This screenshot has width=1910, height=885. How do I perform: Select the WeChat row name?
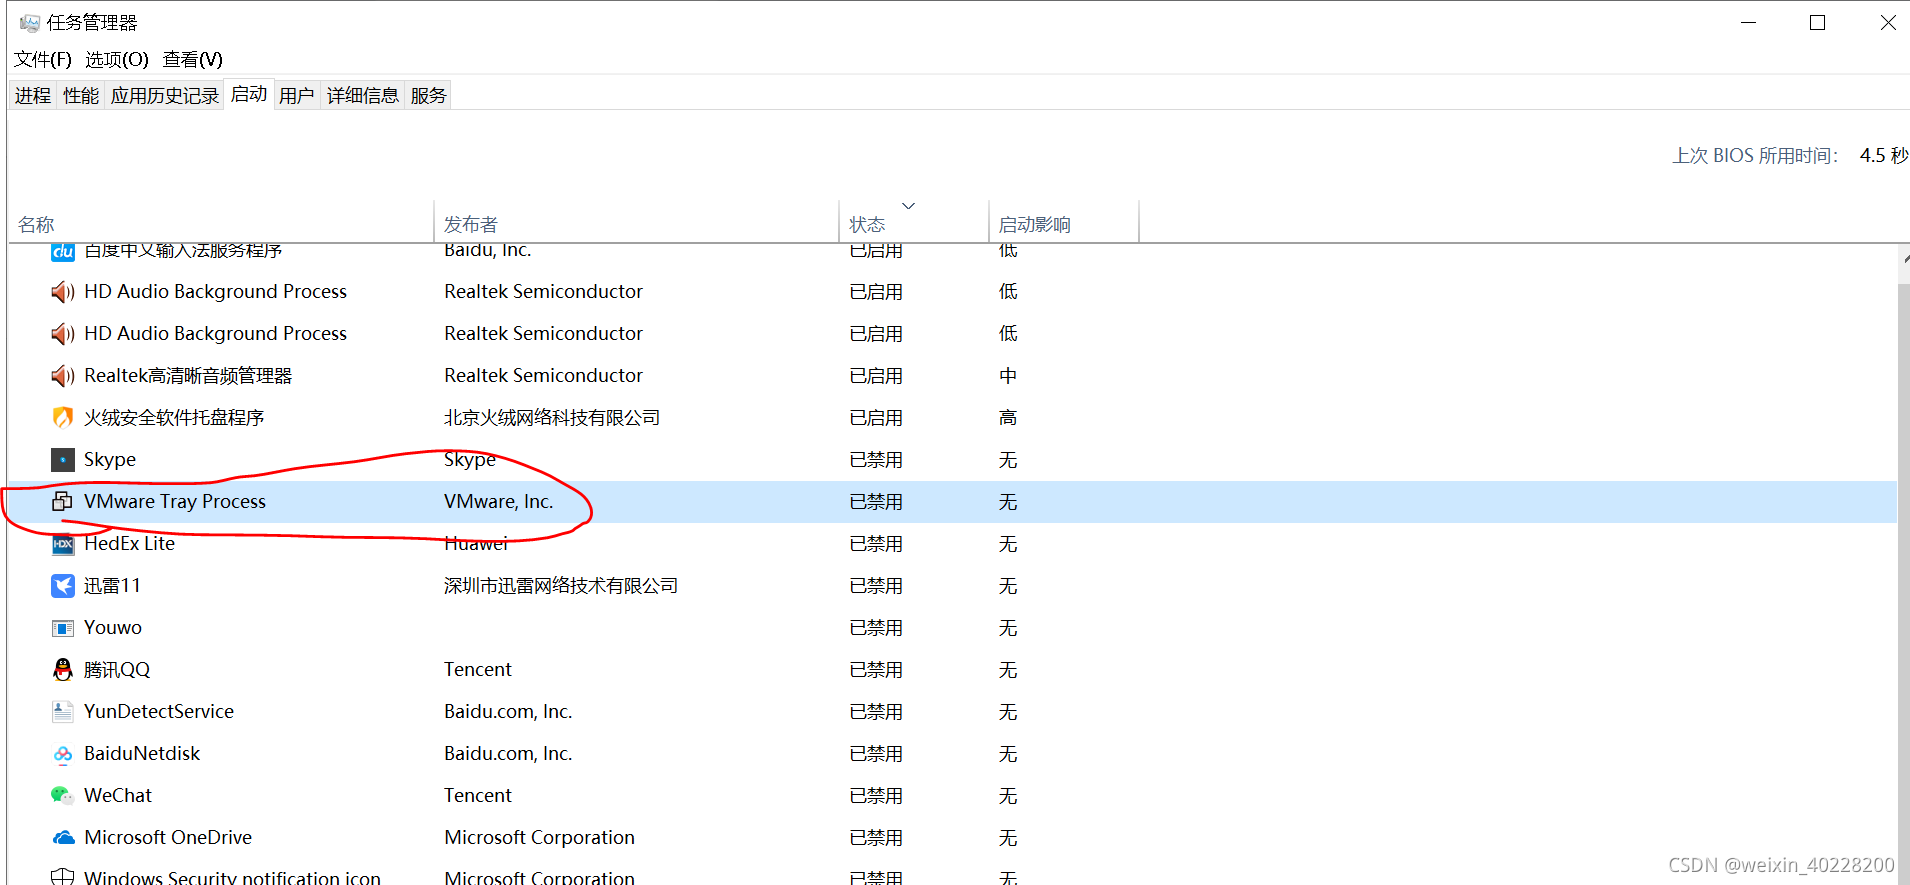click(x=118, y=796)
